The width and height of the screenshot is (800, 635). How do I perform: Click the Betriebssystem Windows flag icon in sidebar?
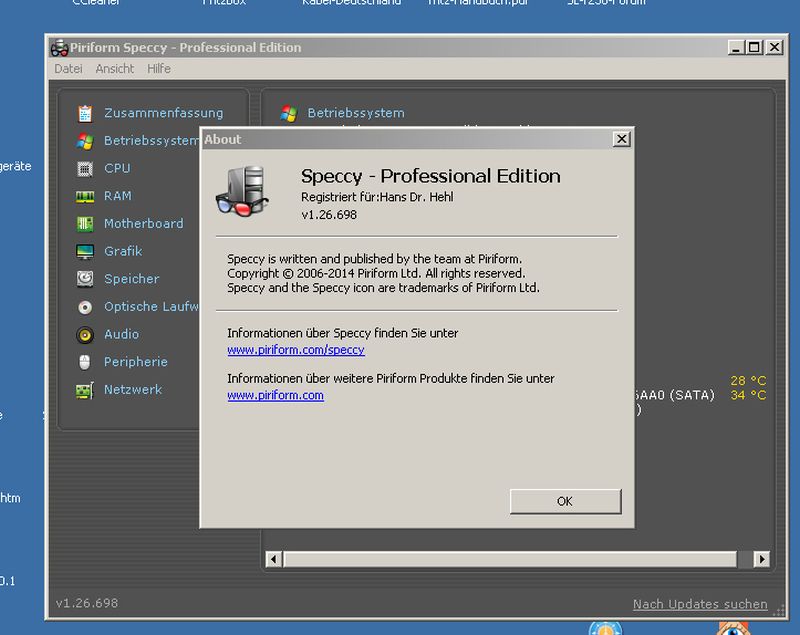click(85, 141)
